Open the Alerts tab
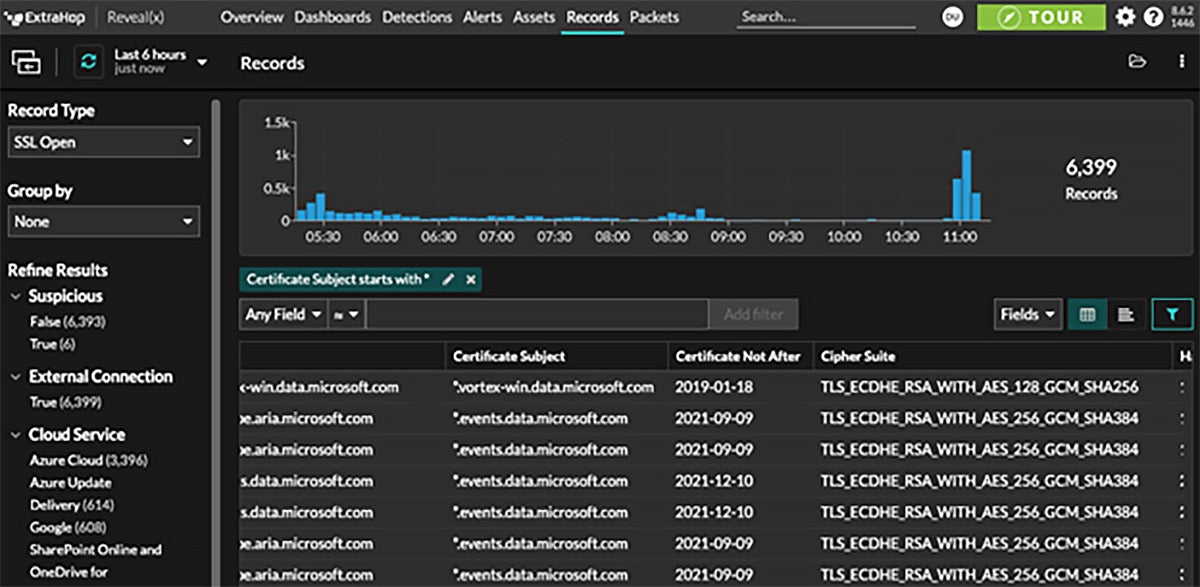This screenshot has height=587, width=1200. pos(483,17)
